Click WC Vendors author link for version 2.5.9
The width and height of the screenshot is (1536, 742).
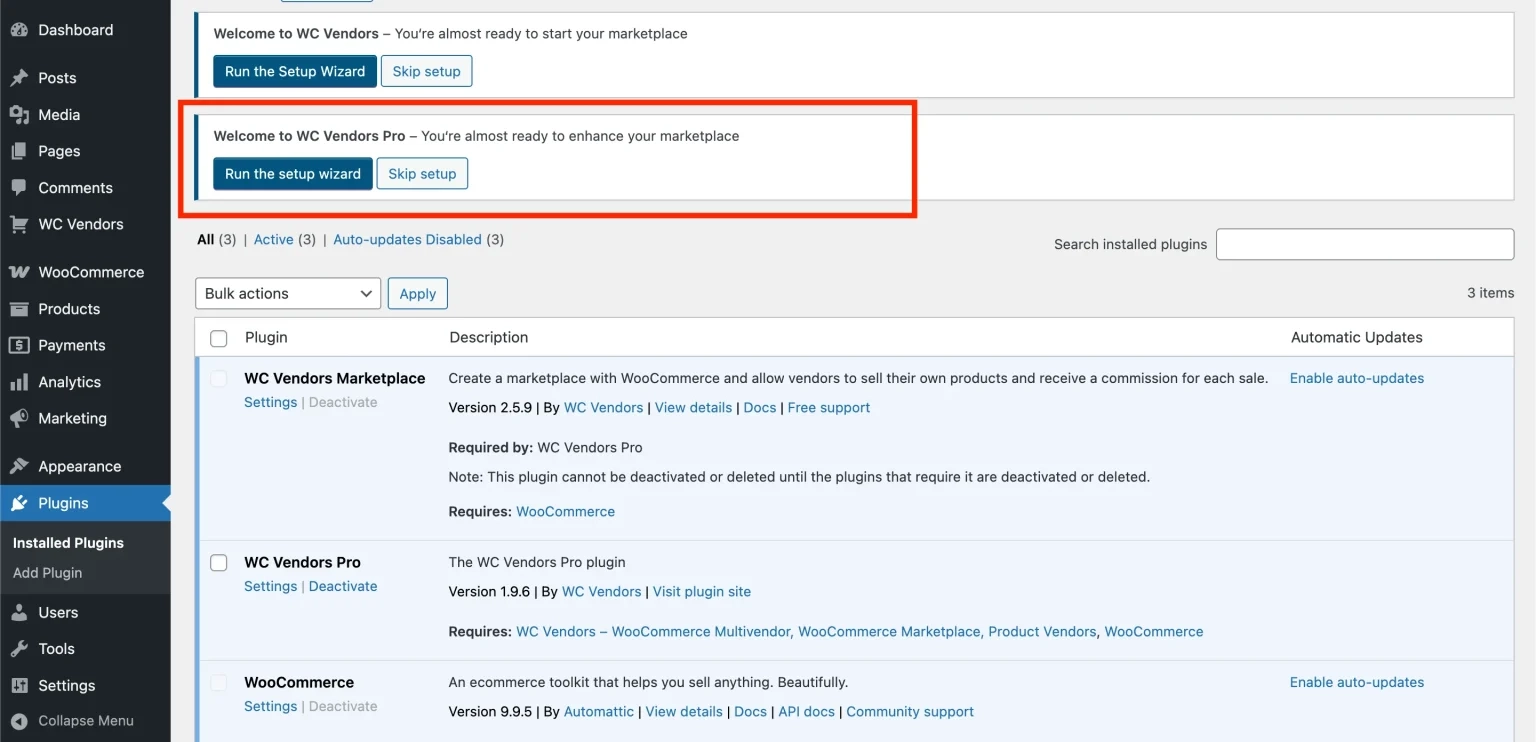coord(604,407)
